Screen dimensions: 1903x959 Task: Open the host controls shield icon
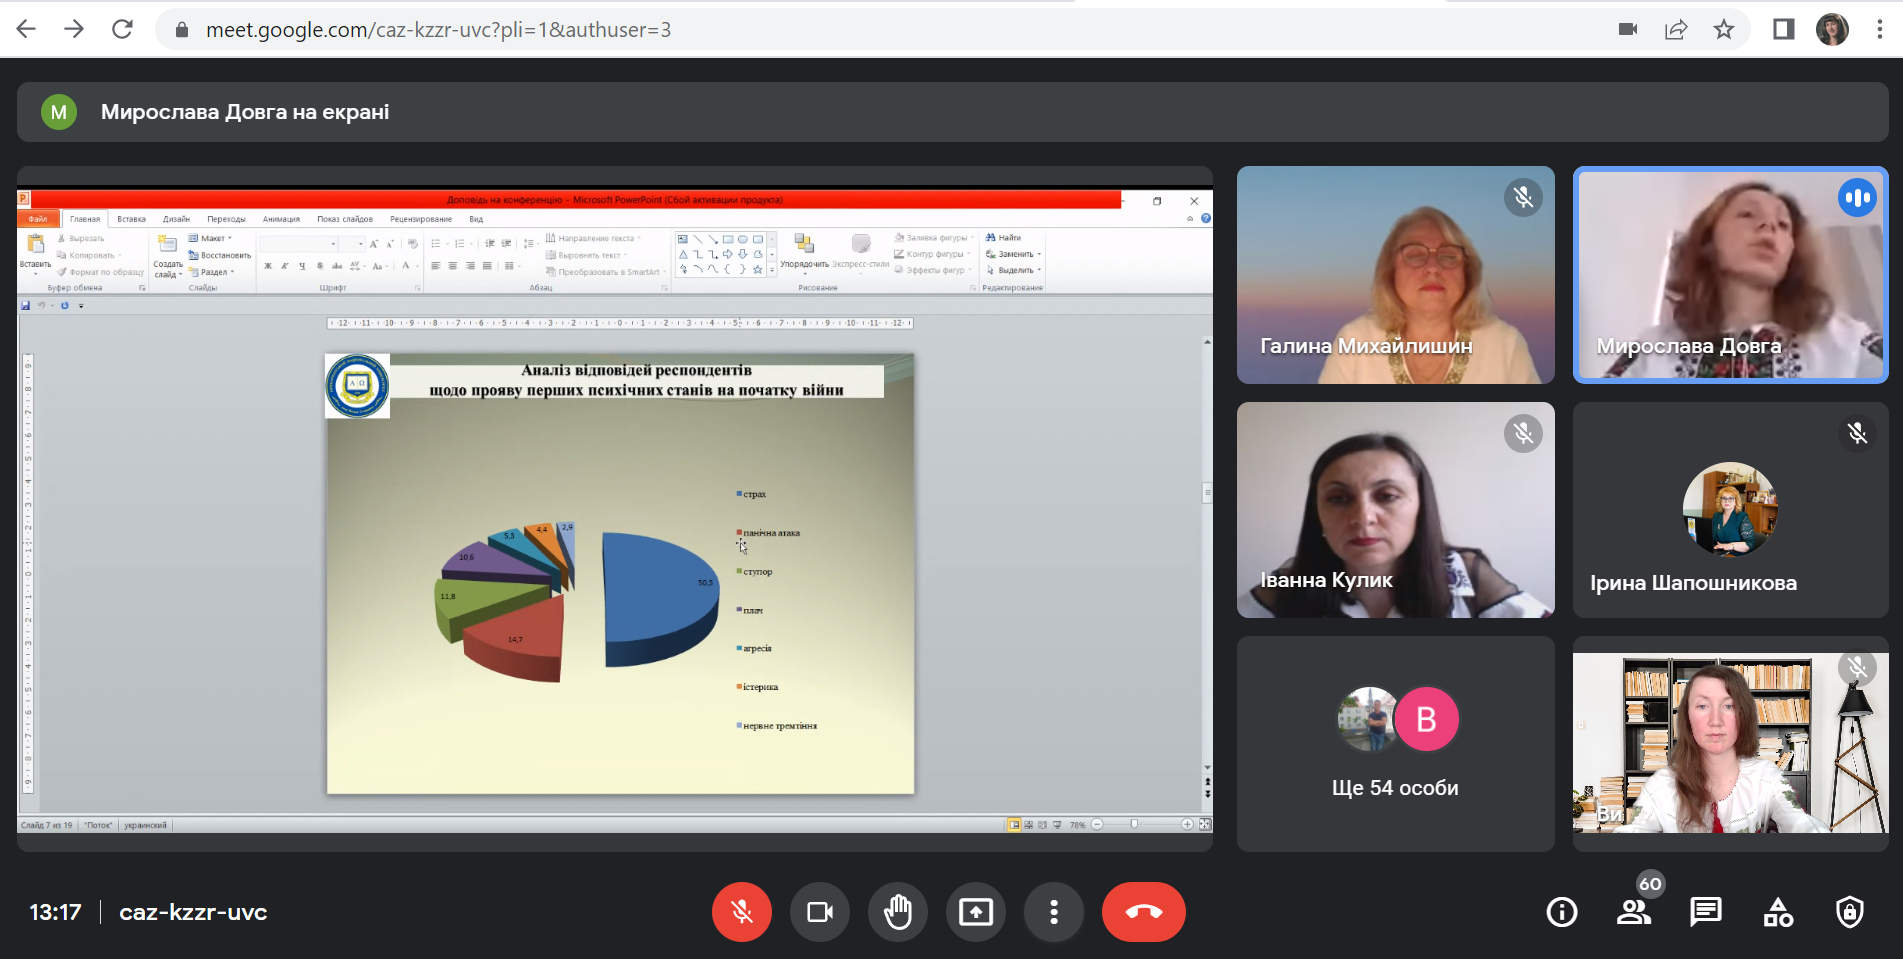(1849, 912)
